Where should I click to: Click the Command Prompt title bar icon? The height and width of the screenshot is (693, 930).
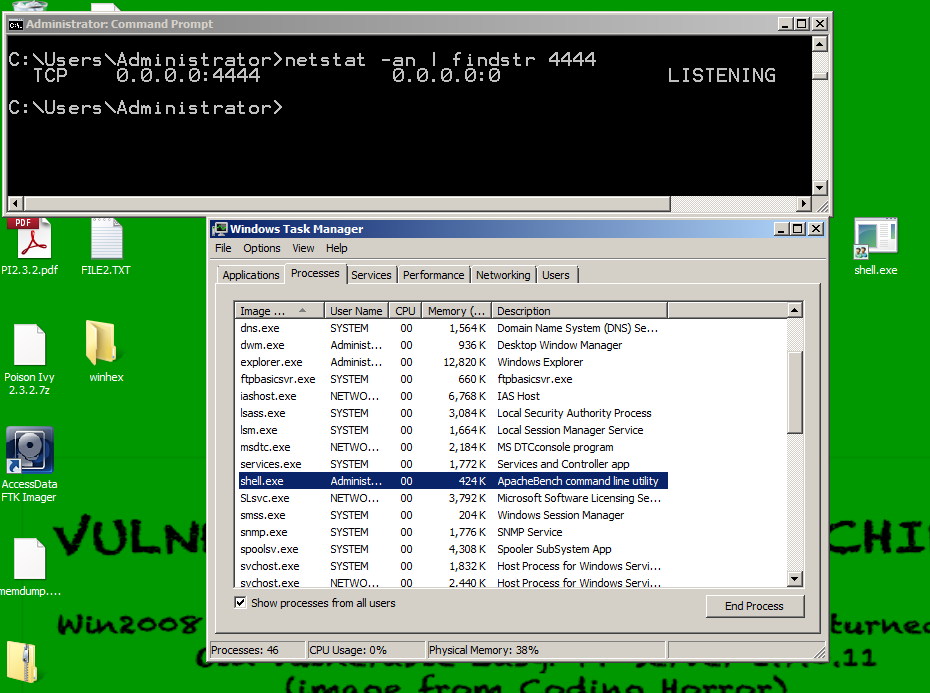16,24
